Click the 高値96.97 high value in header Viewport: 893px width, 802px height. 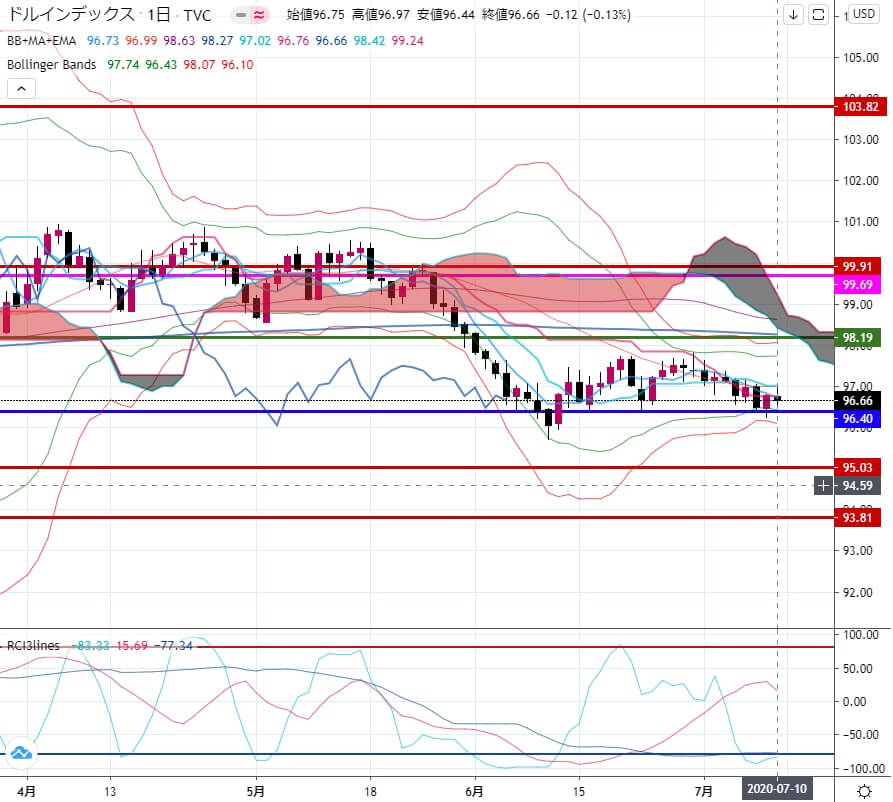380,15
